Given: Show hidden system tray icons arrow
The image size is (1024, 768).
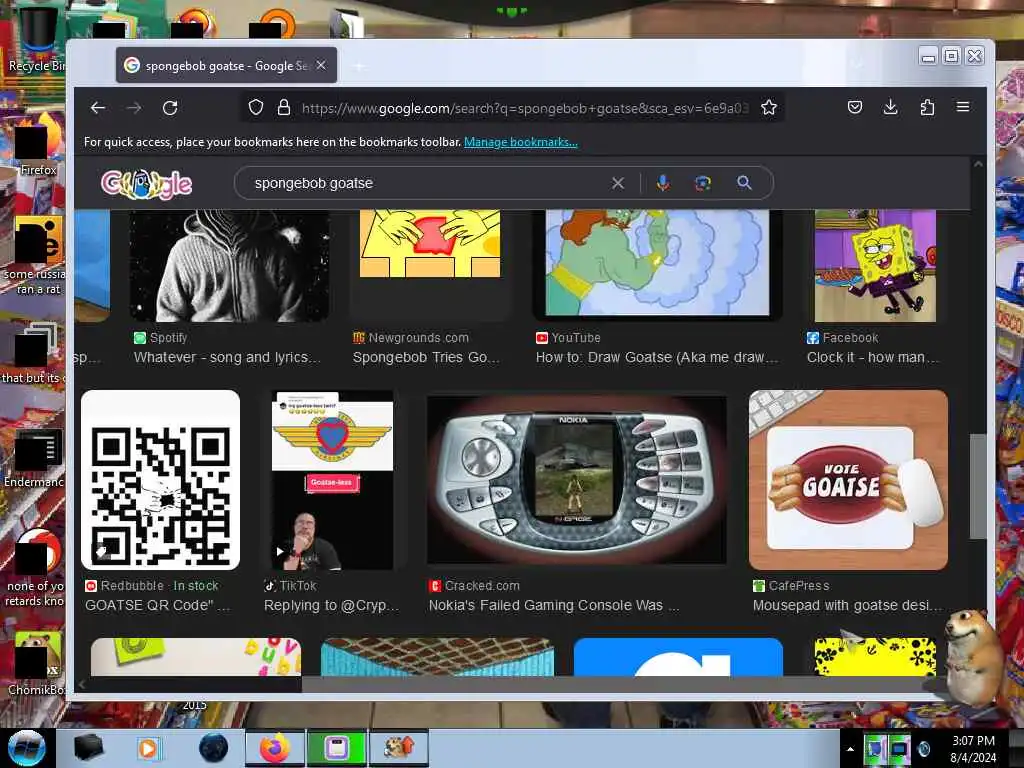Looking at the screenshot, I should pos(850,749).
